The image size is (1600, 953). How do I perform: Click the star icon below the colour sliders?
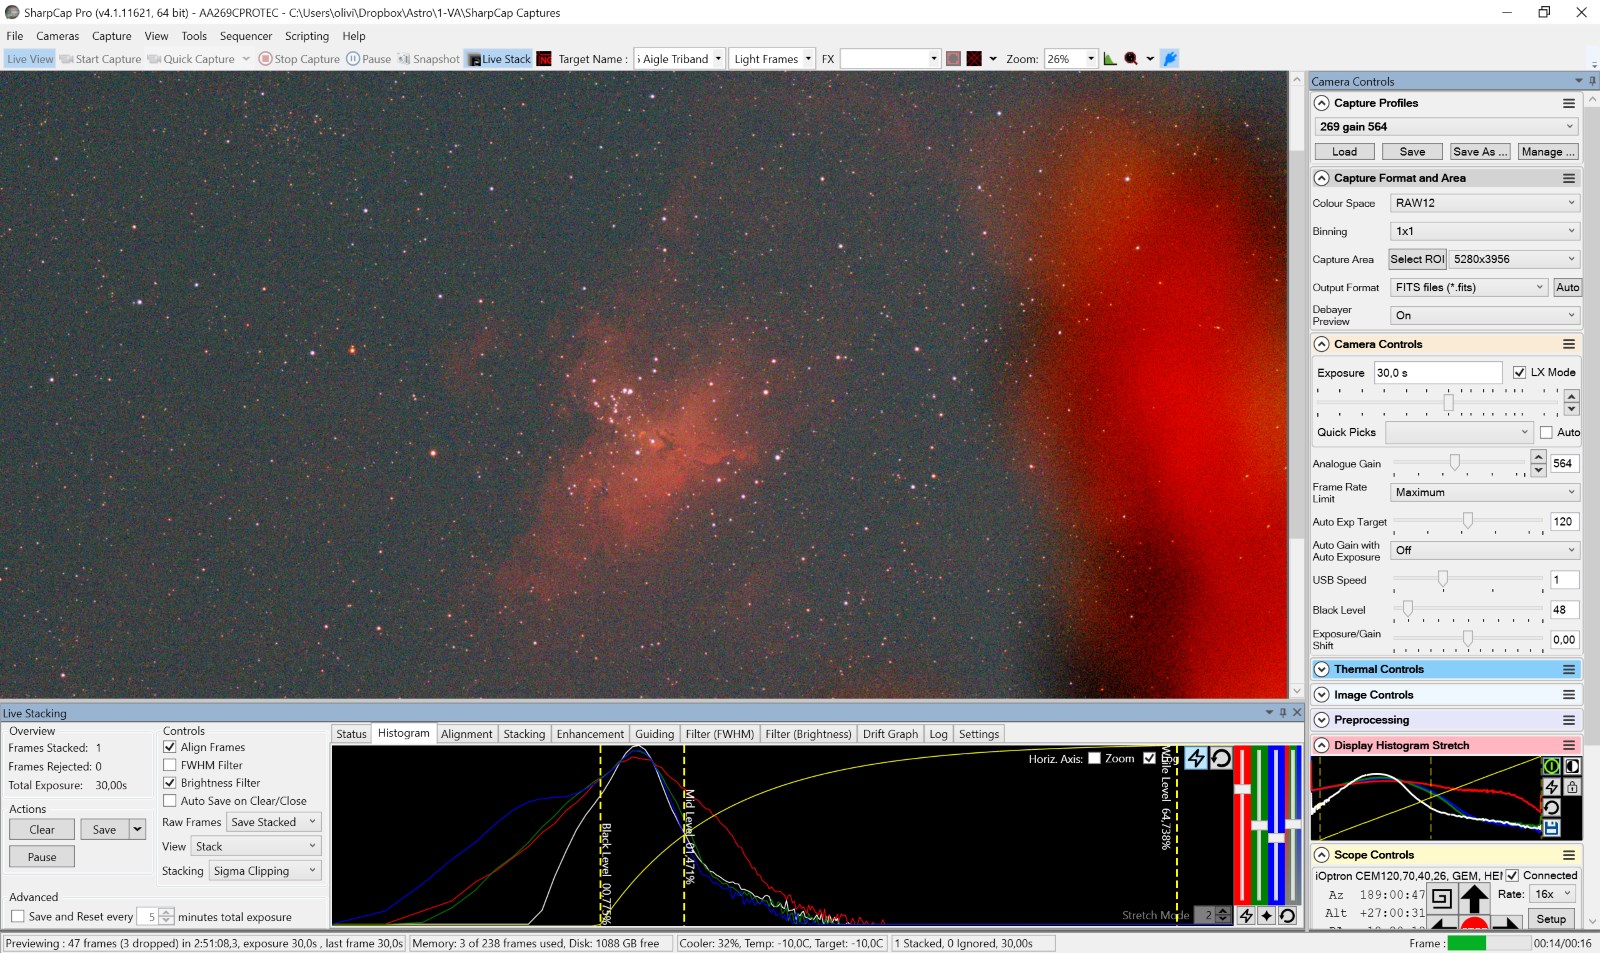pyautogui.click(x=1266, y=916)
